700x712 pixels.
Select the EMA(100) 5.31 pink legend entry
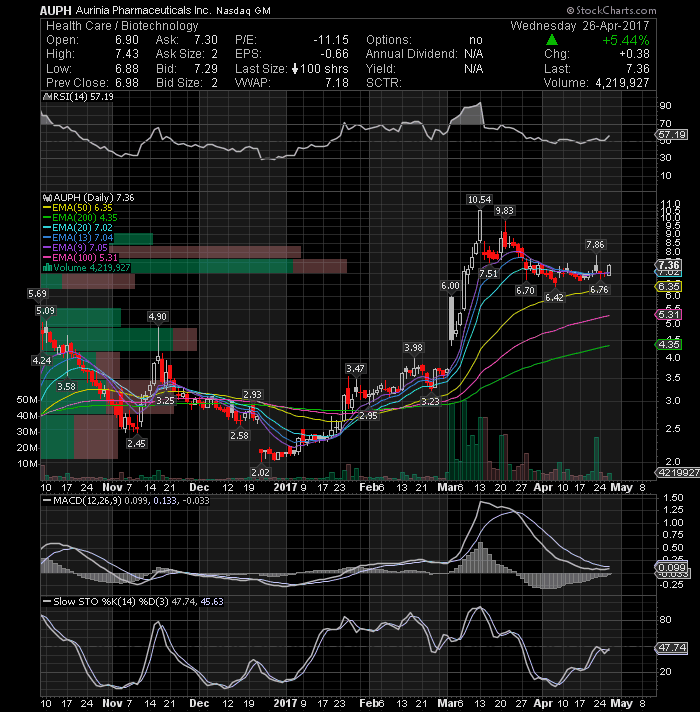(80, 257)
